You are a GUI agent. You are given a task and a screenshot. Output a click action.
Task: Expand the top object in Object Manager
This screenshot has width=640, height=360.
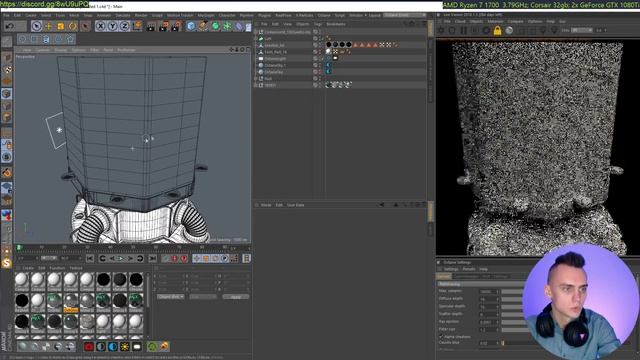pyautogui.click(x=256, y=32)
